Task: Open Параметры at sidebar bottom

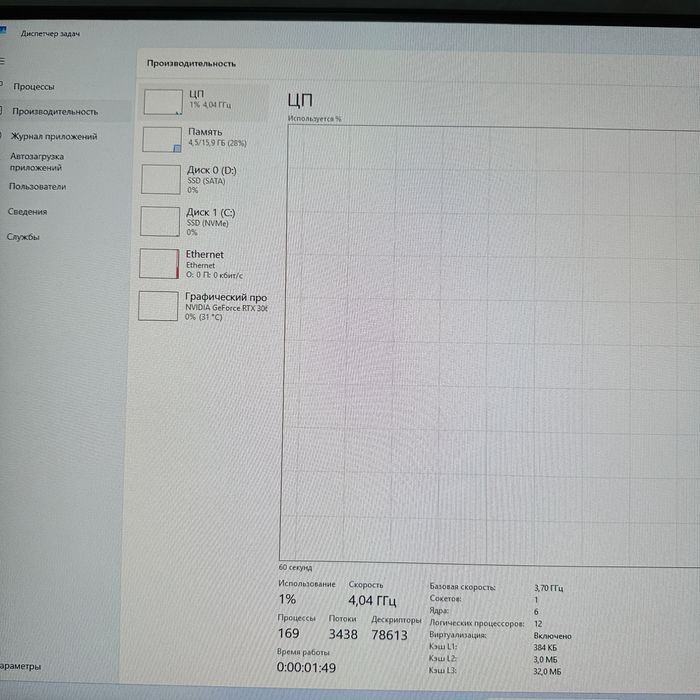Action: click(x=21, y=666)
